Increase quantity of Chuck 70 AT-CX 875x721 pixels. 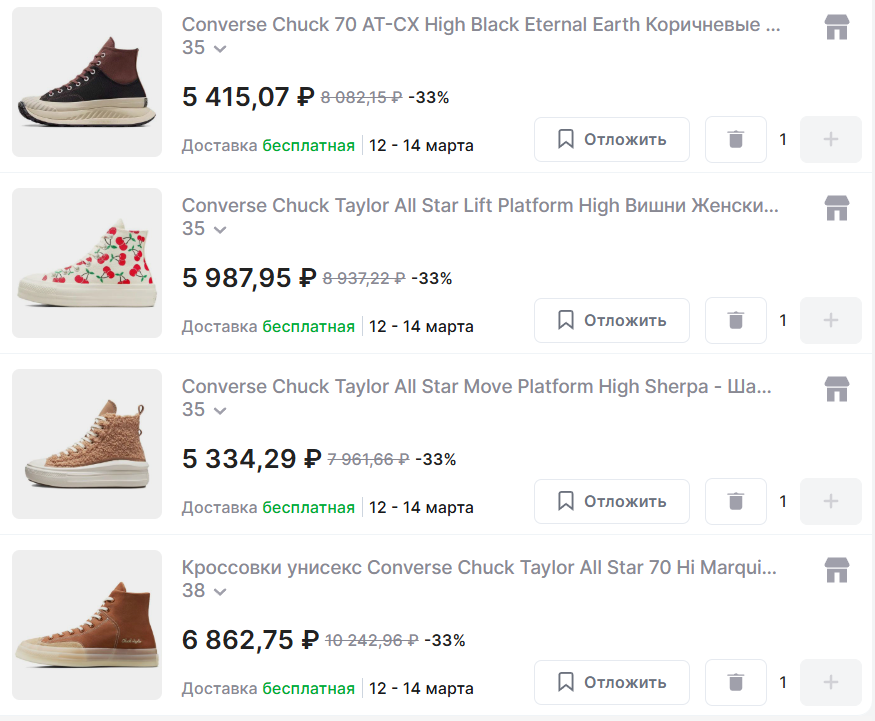[830, 140]
